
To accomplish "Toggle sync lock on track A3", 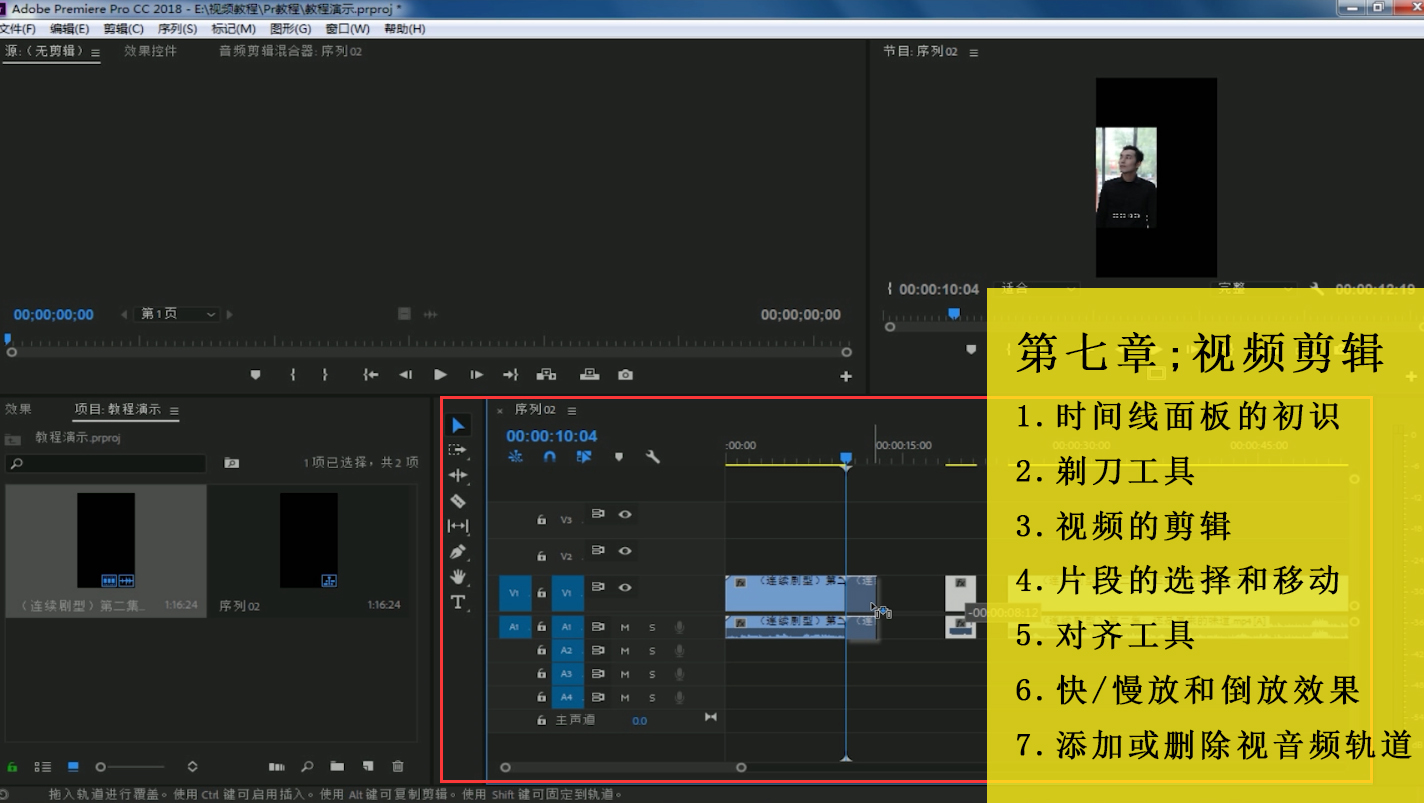I will click(598, 674).
